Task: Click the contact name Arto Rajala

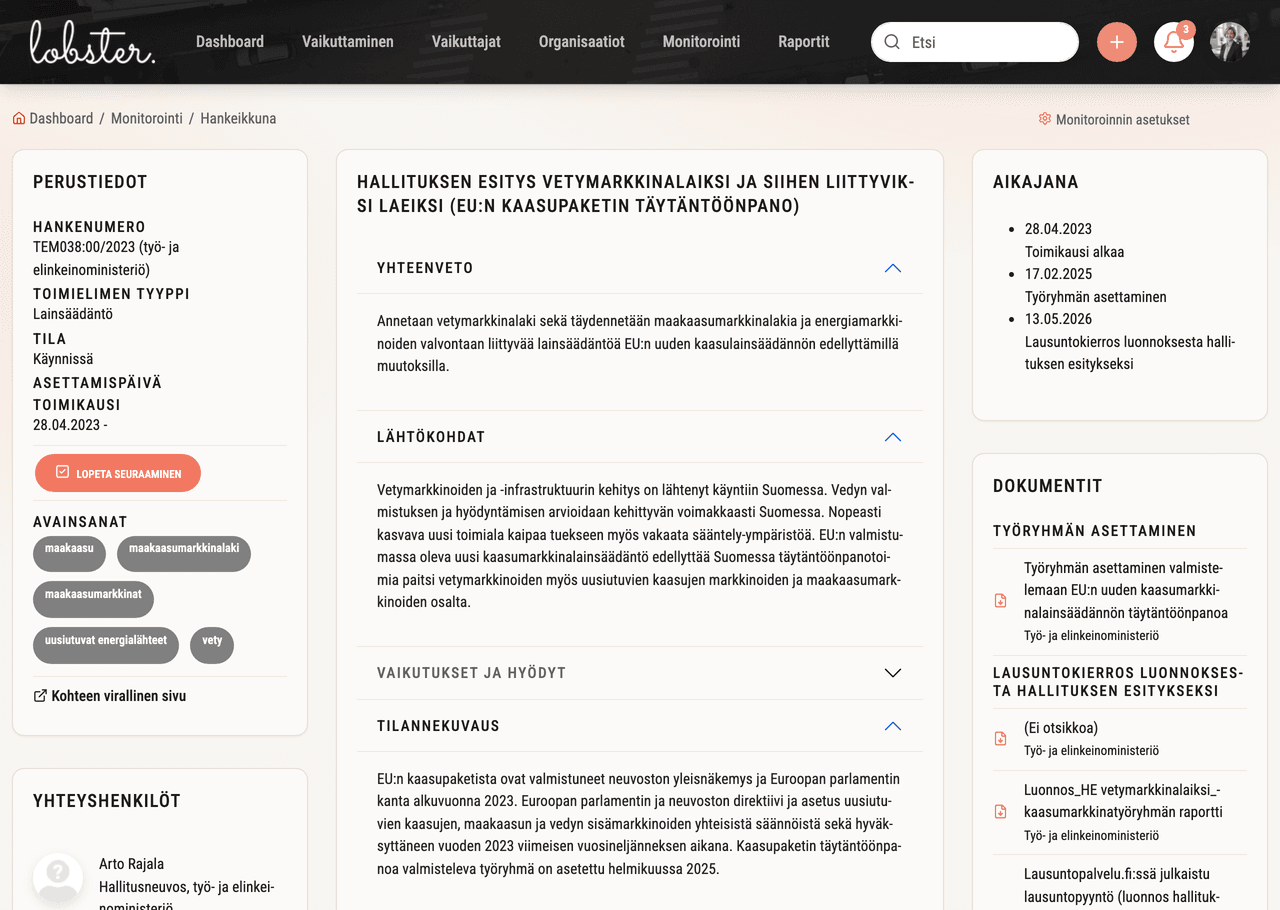Action: 131,864
